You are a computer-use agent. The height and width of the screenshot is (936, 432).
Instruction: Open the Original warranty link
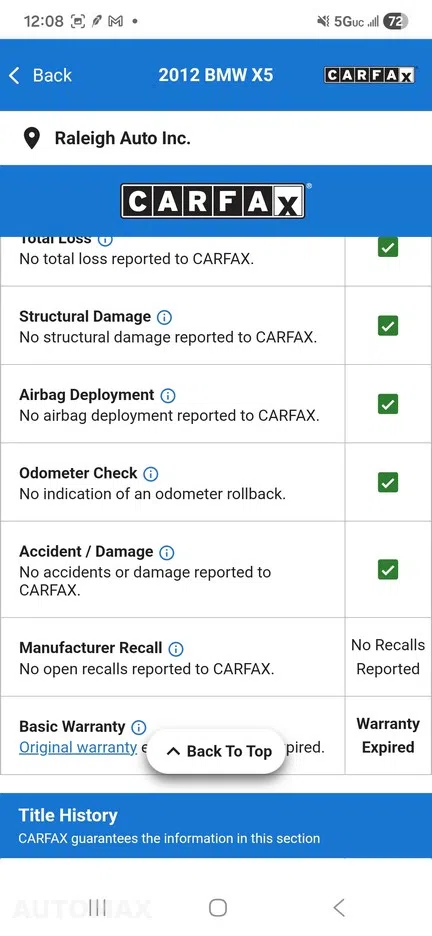click(x=78, y=747)
